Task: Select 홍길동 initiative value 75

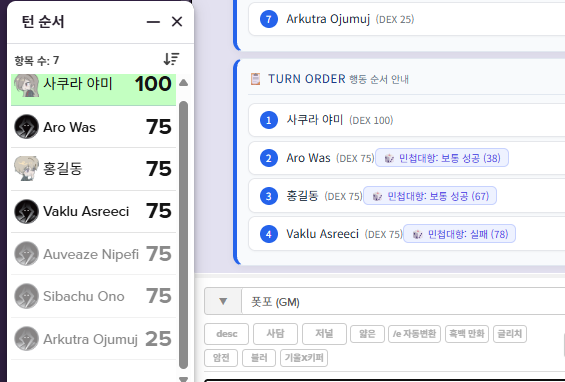Action: tap(159, 169)
